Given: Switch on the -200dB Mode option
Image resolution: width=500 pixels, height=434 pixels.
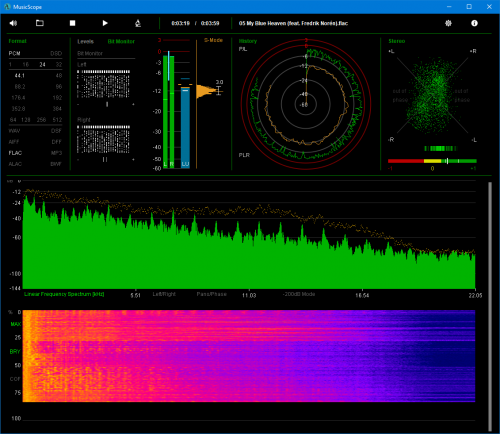Looking at the screenshot, I should (x=299, y=294).
